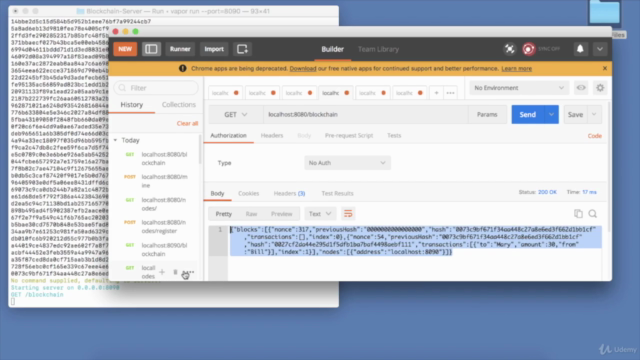The height and width of the screenshot is (360, 640).
Task: Select the fourth request tab, the active one
Action: coord(336,93)
